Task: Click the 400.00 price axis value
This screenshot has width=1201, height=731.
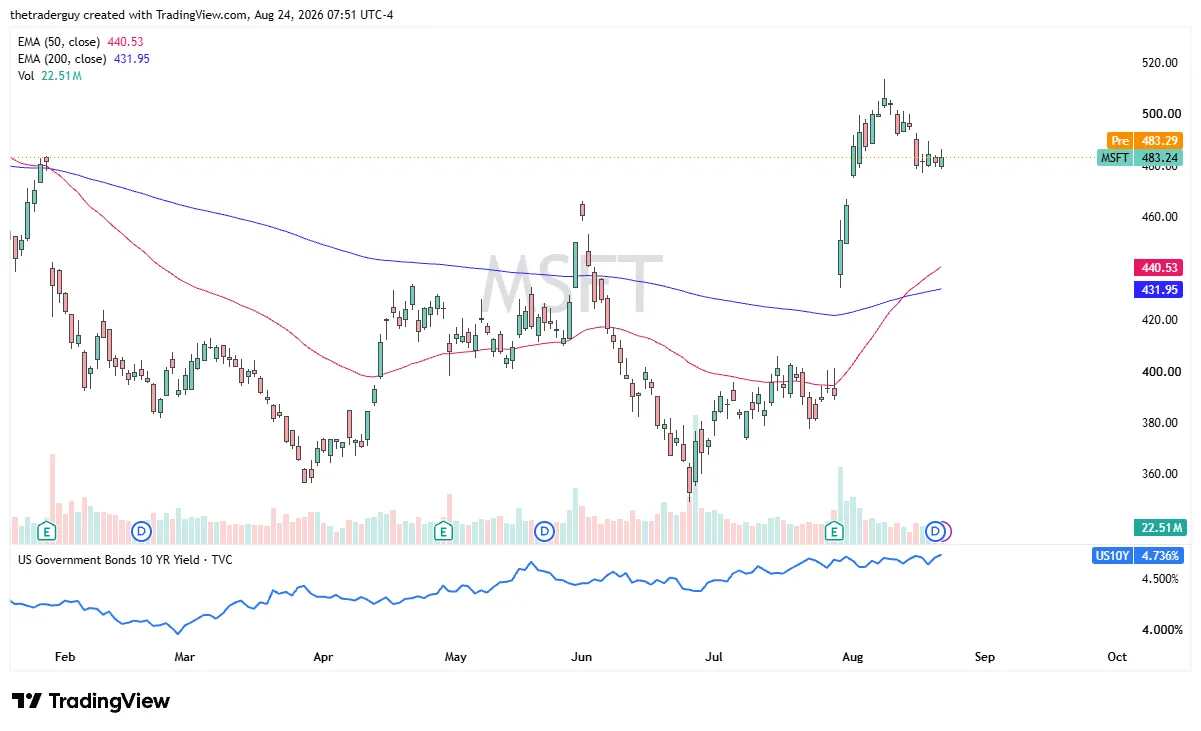Action: click(x=1162, y=372)
